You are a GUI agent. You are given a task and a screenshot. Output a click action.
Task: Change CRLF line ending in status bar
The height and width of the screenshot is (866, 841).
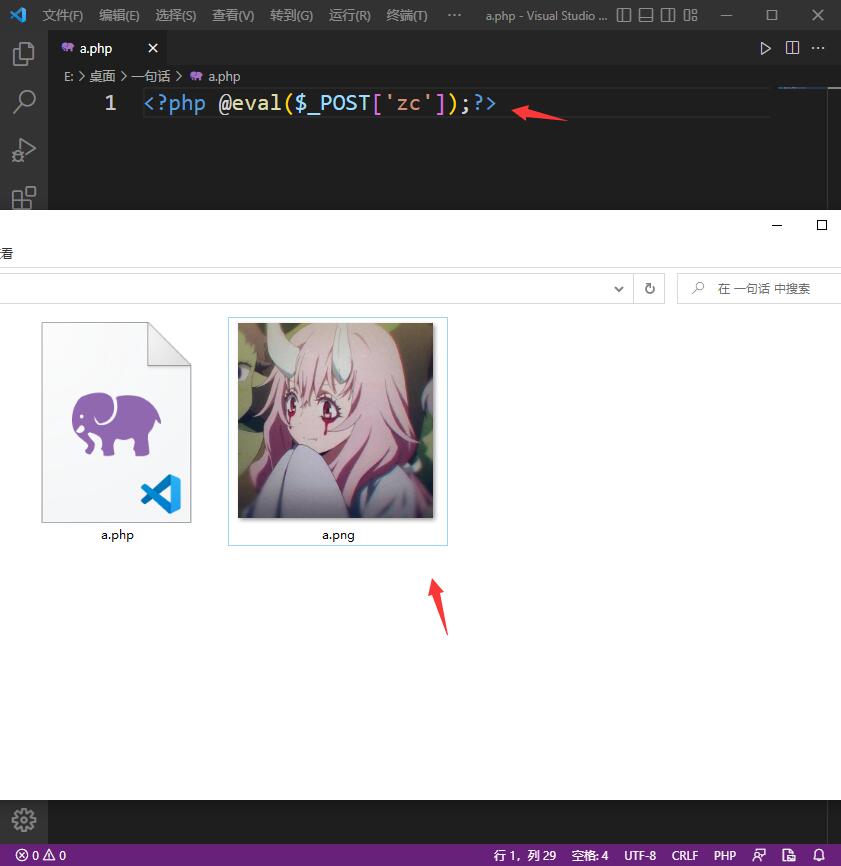click(x=685, y=856)
